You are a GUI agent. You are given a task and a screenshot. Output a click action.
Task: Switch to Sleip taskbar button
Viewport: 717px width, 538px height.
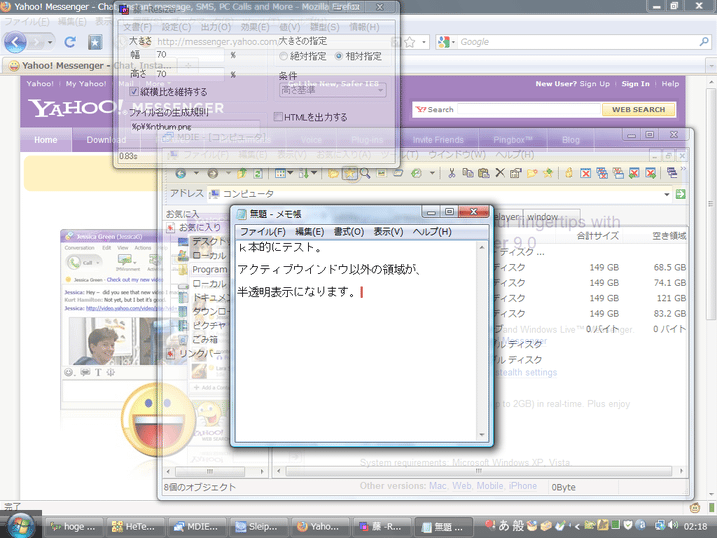tap(259, 527)
